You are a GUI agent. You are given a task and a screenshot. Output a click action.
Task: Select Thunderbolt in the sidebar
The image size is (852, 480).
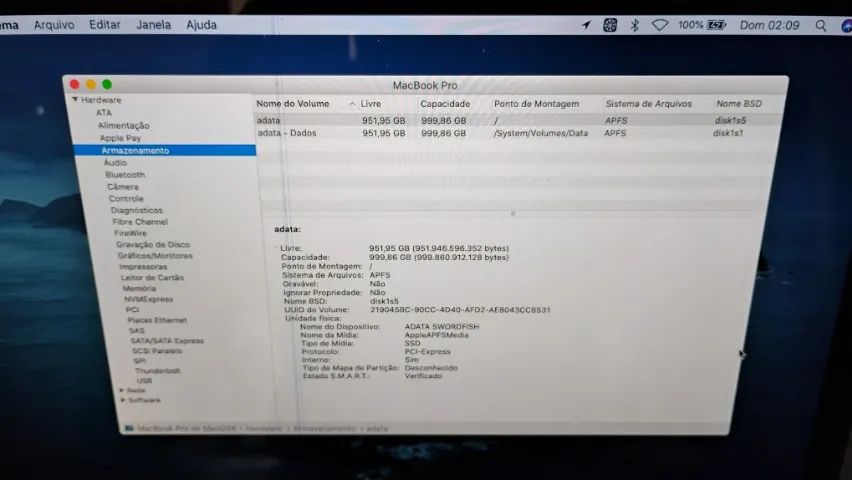tap(158, 371)
